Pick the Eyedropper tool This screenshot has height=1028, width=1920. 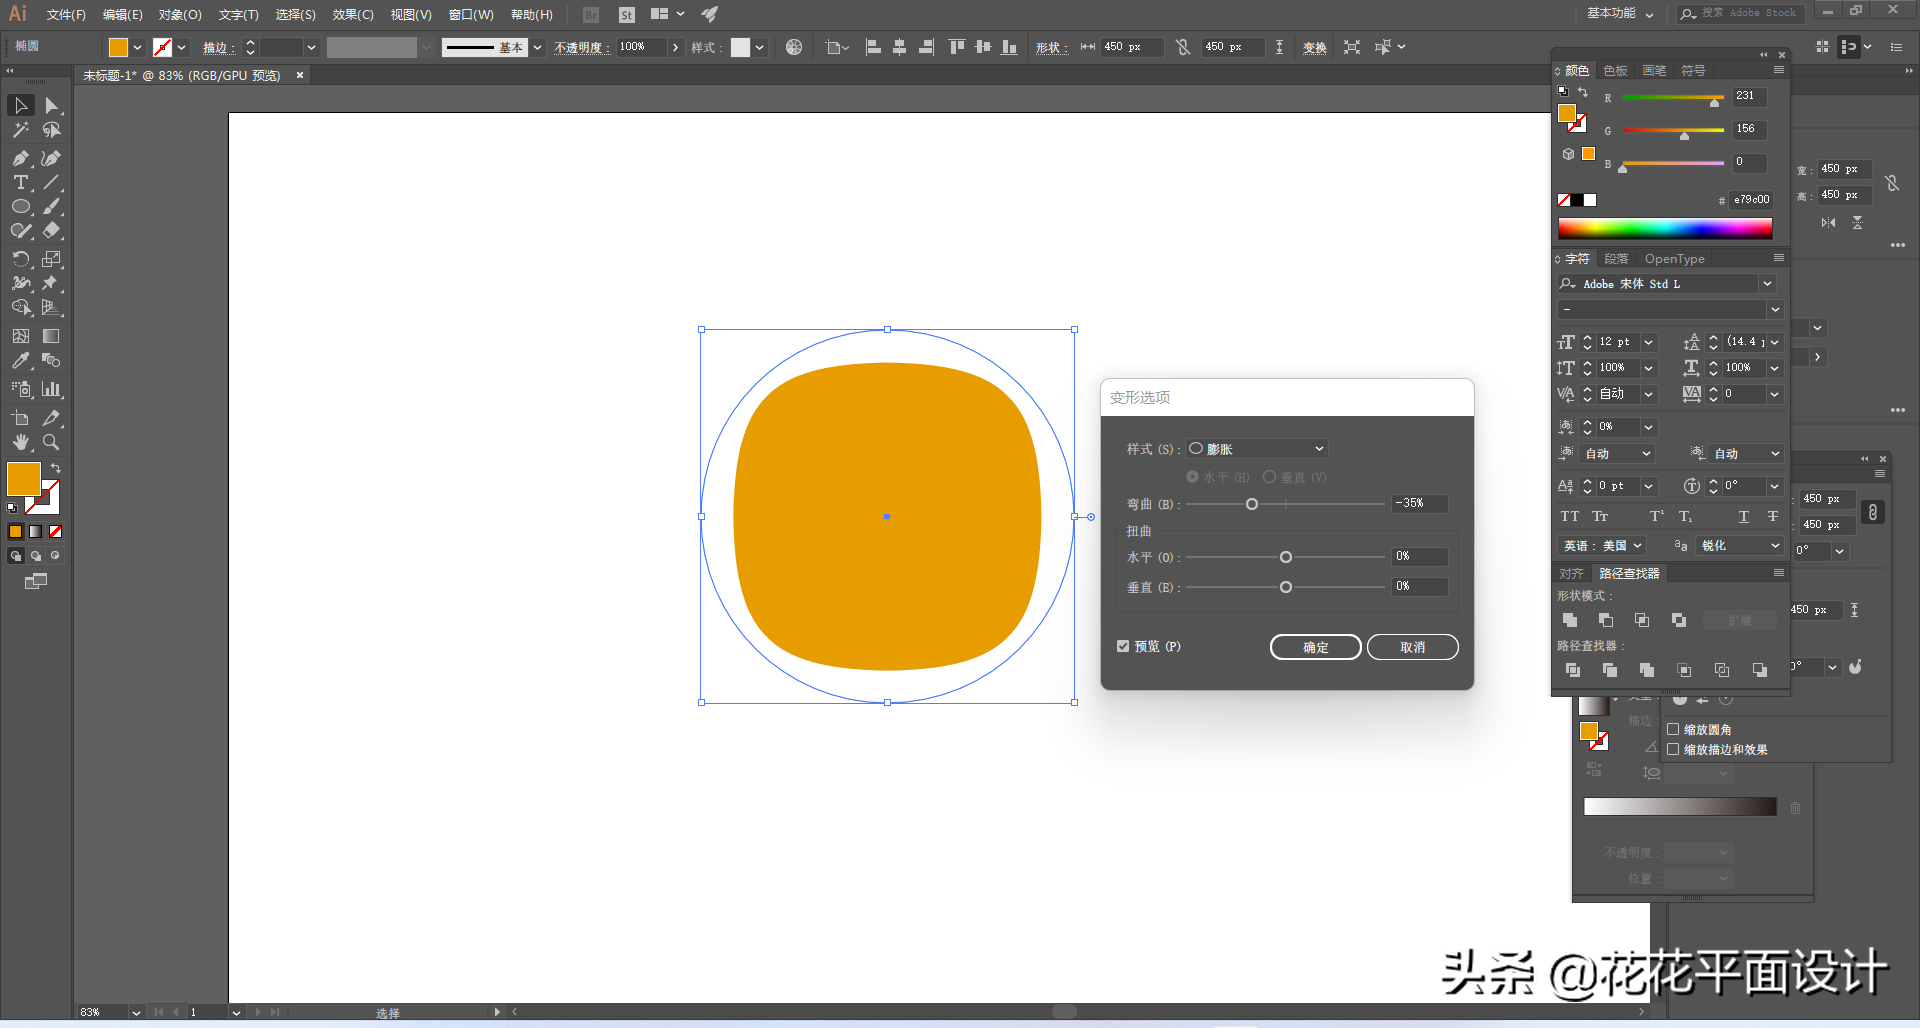(21, 361)
